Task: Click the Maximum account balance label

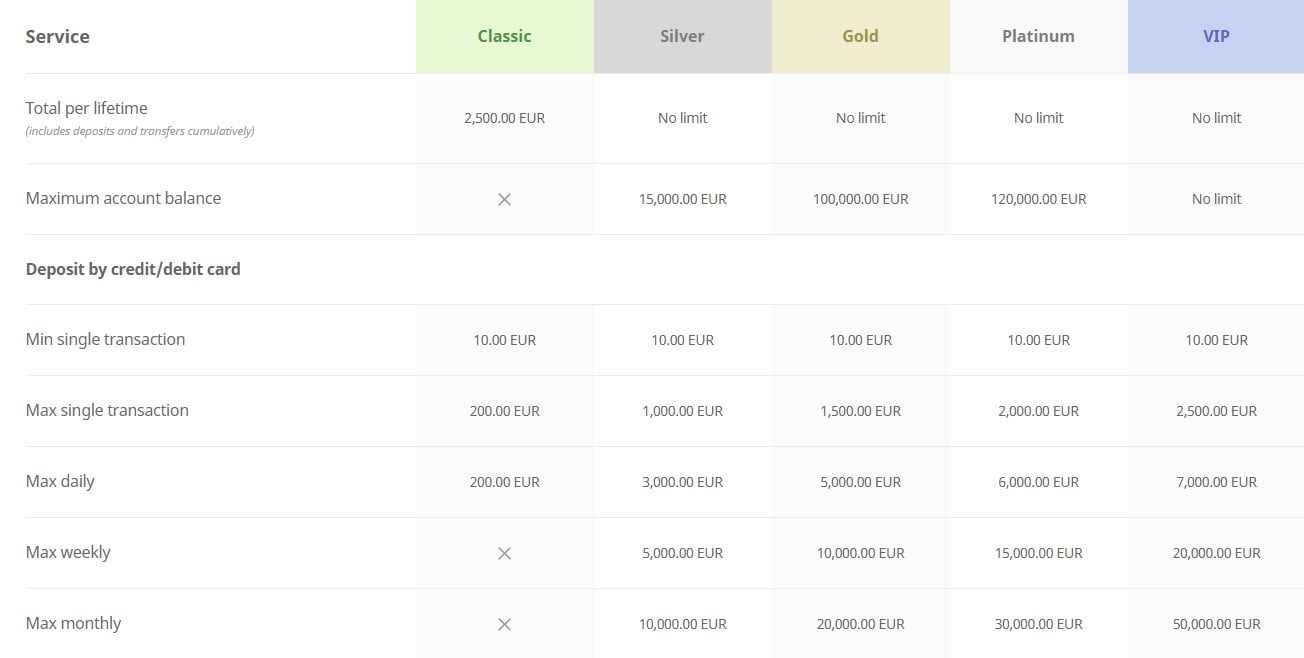Action: pos(123,198)
